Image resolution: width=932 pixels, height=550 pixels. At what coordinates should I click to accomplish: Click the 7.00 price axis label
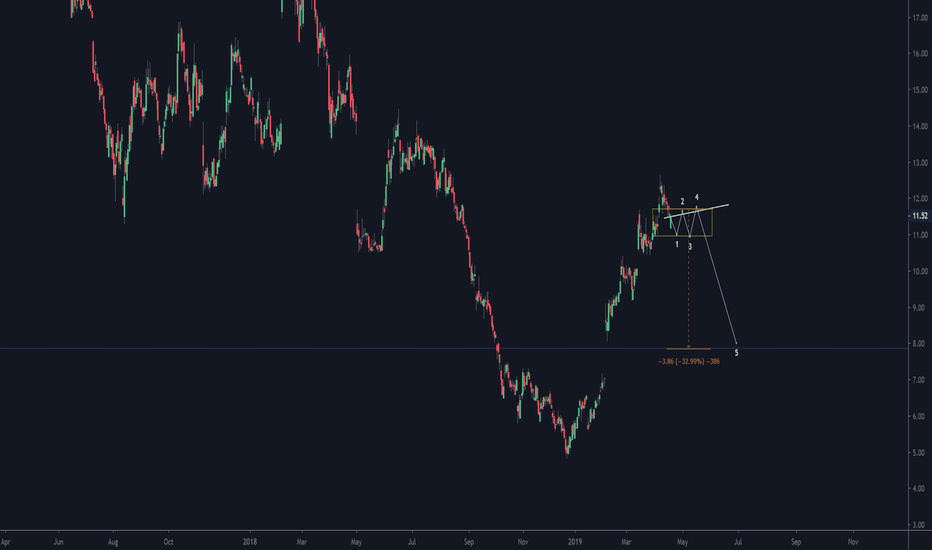(920, 380)
